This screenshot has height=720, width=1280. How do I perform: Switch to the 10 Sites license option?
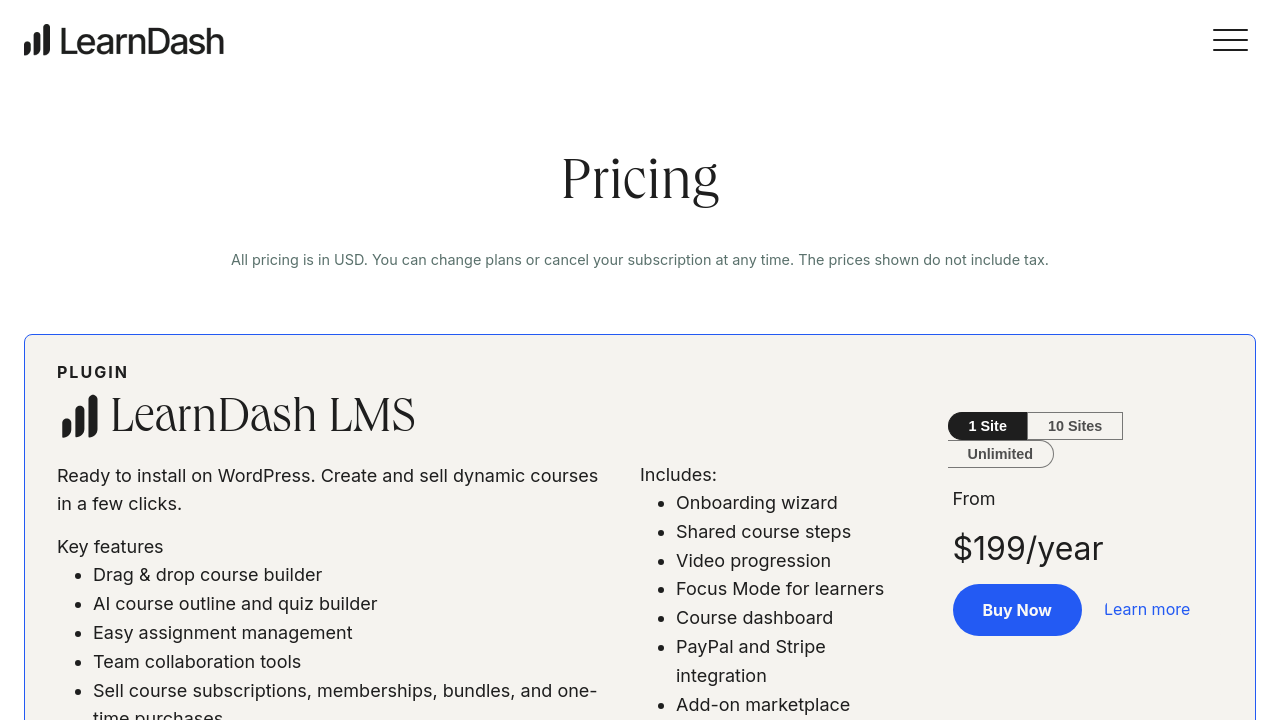point(1074,426)
